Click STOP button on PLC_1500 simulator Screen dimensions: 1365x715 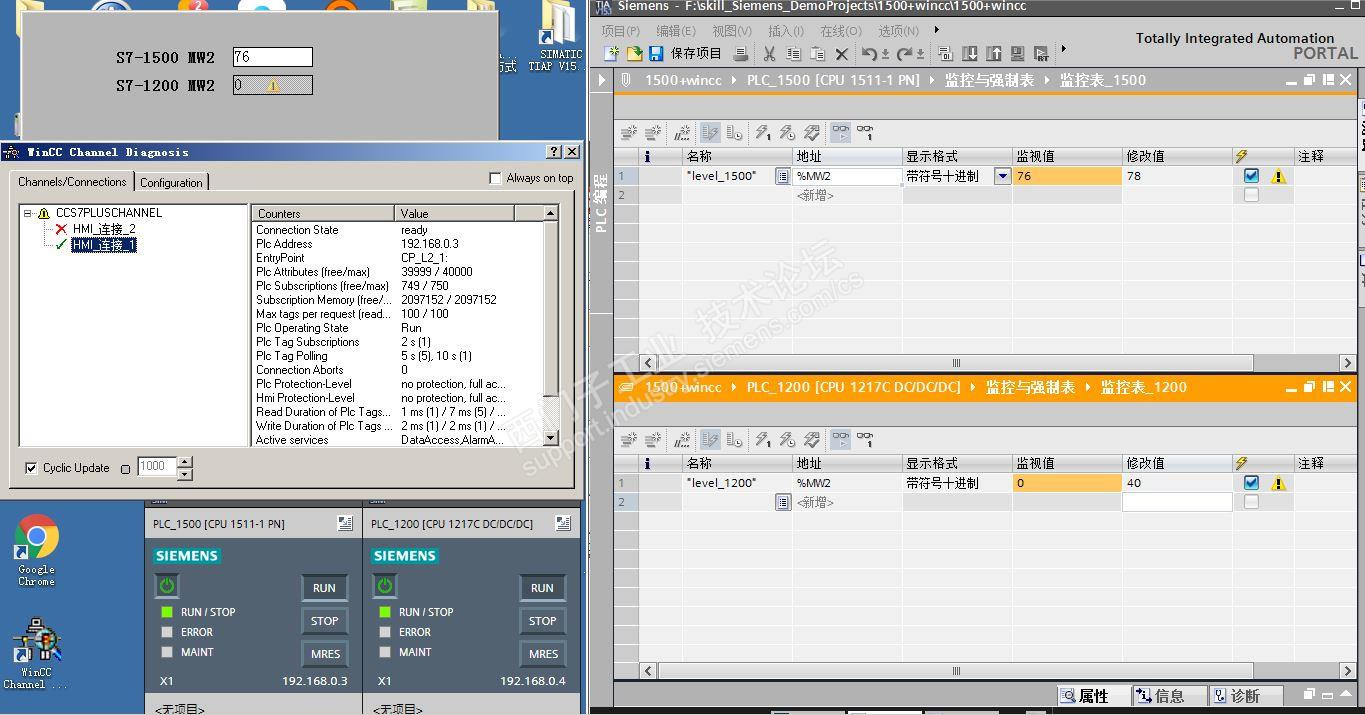324,621
